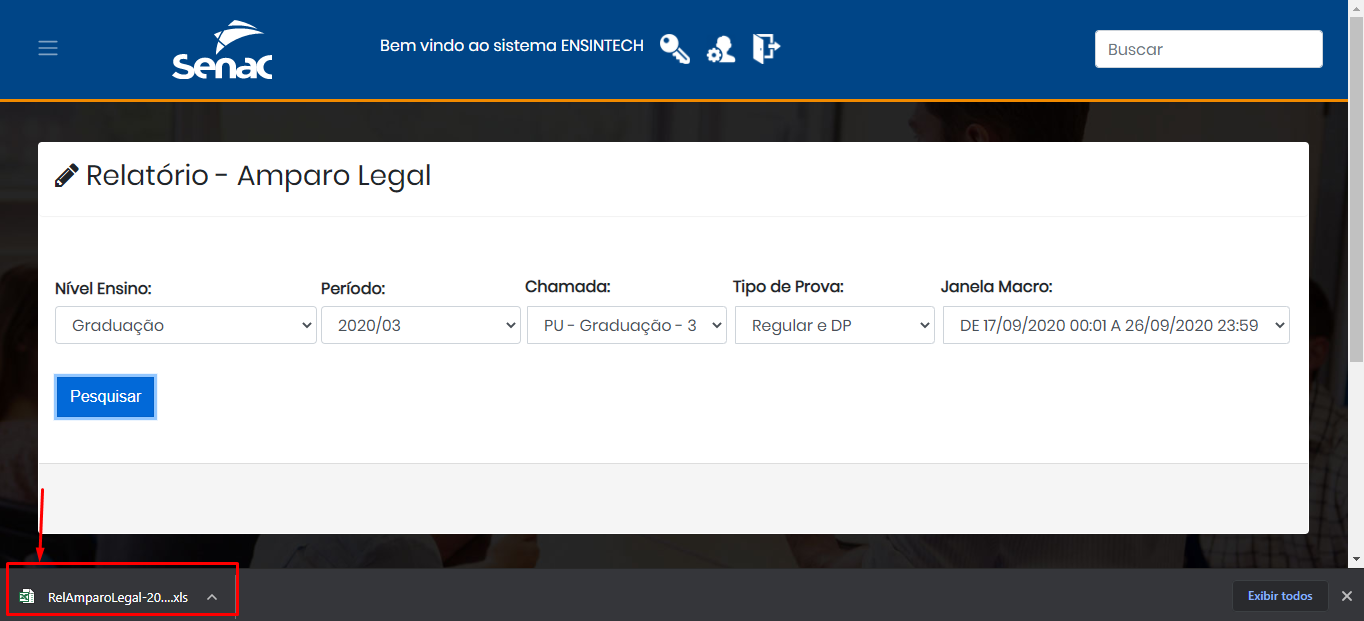Open downloaded RelAmparoLegal xls file
This screenshot has width=1364, height=621.
(117, 597)
